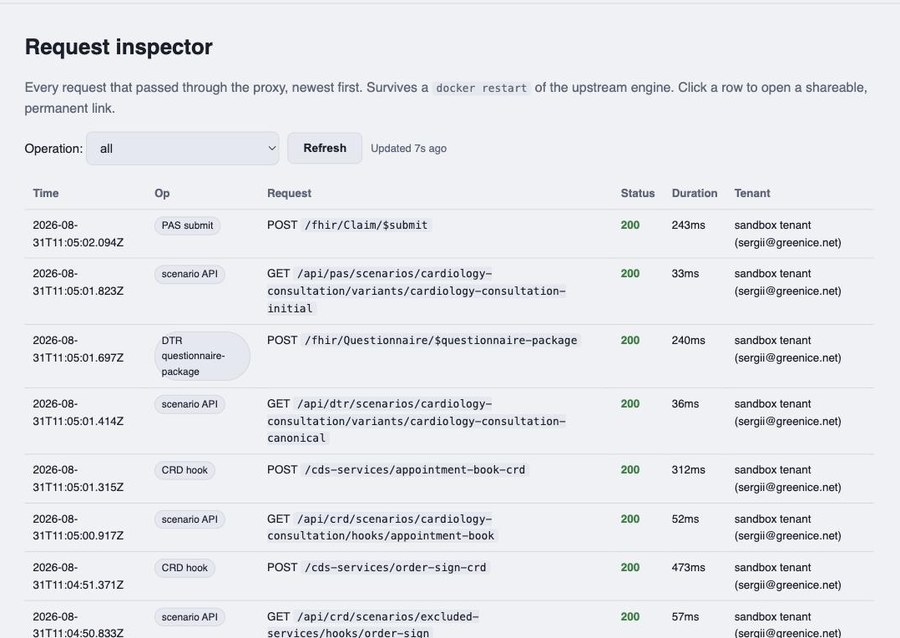Image resolution: width=900 pixels, height=638 pixels.
Task: Click timestamp 2026-08-31T11:05:01.823Z
Action: 78,282
